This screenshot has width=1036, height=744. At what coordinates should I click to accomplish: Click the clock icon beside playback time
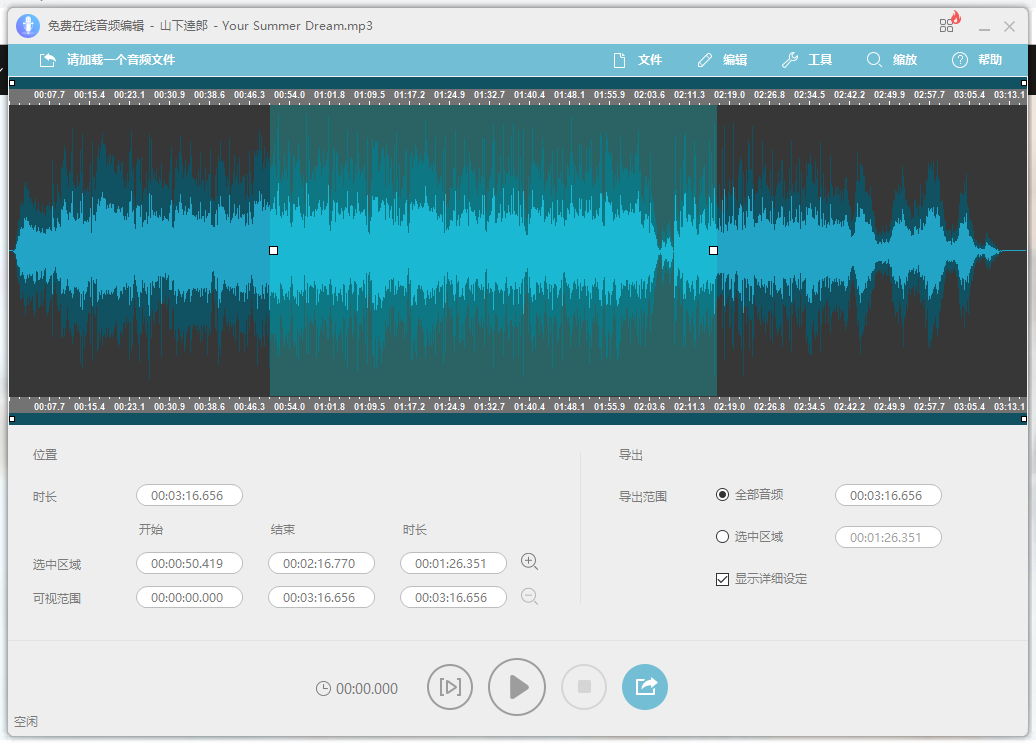pos(323,688)
